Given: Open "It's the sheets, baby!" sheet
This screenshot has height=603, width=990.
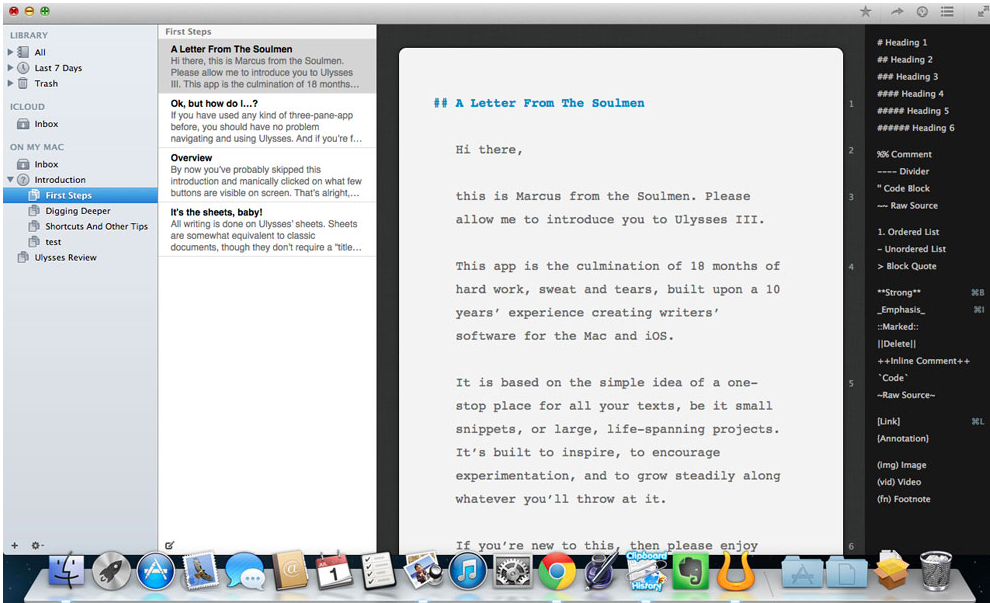Looking at the screenshot, I should click(x=267, y=229).
